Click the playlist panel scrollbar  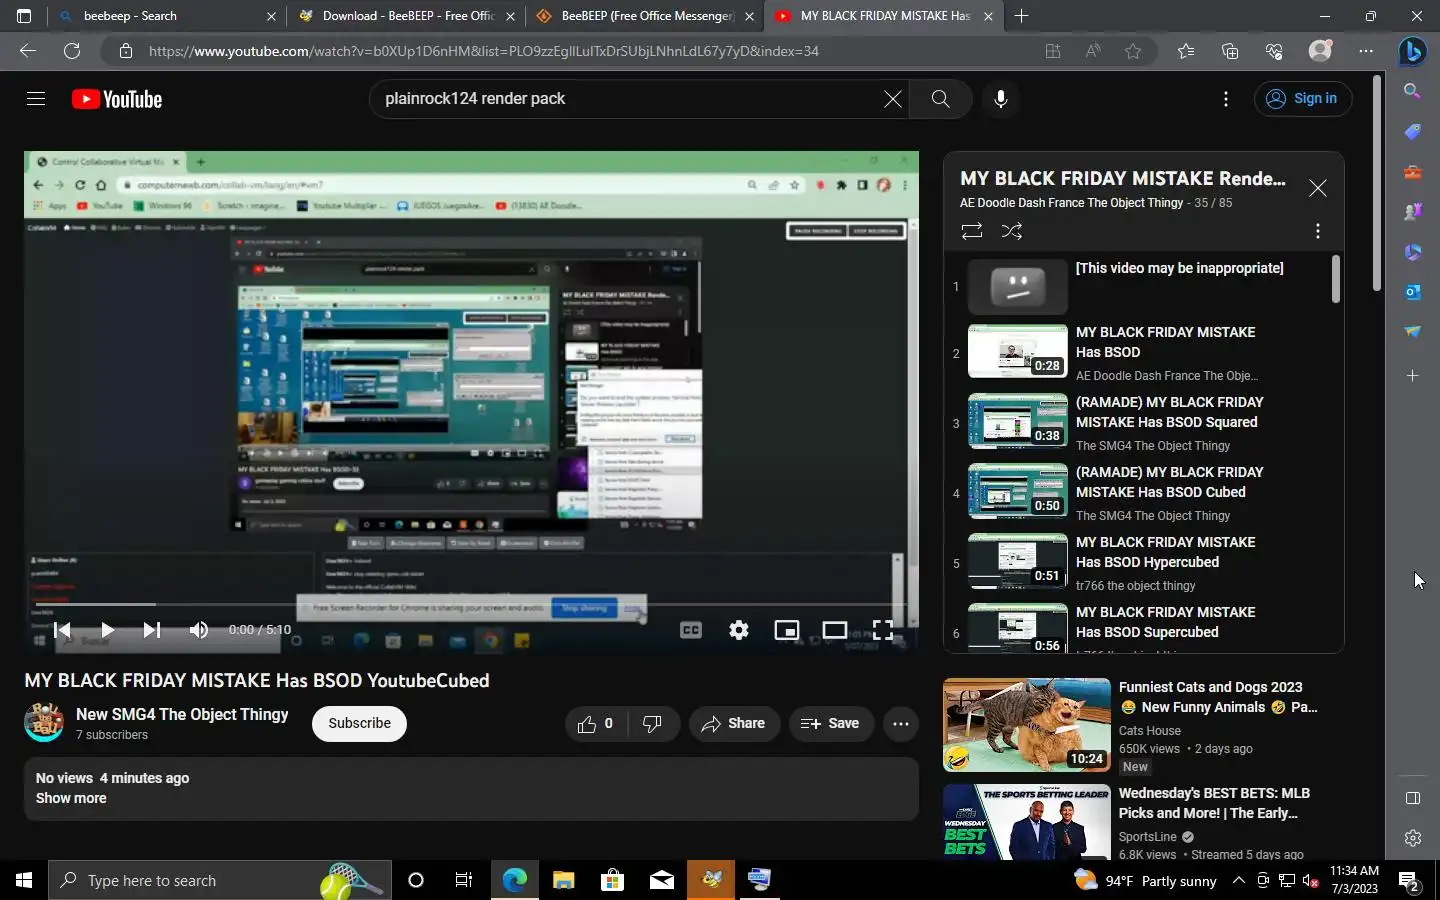pyautogui.click(x=1336, y=278)
